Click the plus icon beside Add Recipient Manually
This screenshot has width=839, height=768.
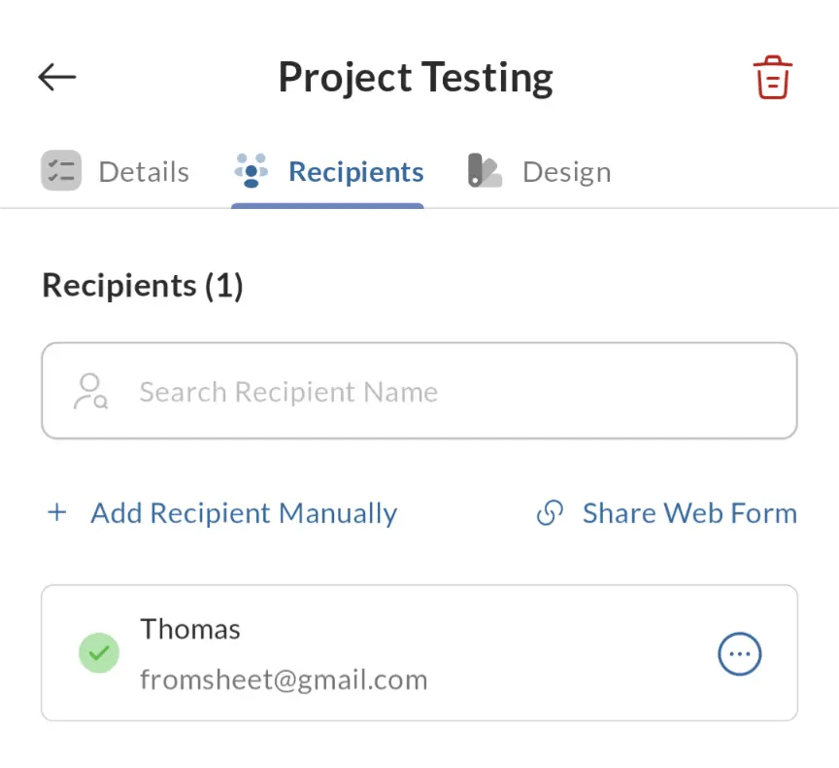57,513
